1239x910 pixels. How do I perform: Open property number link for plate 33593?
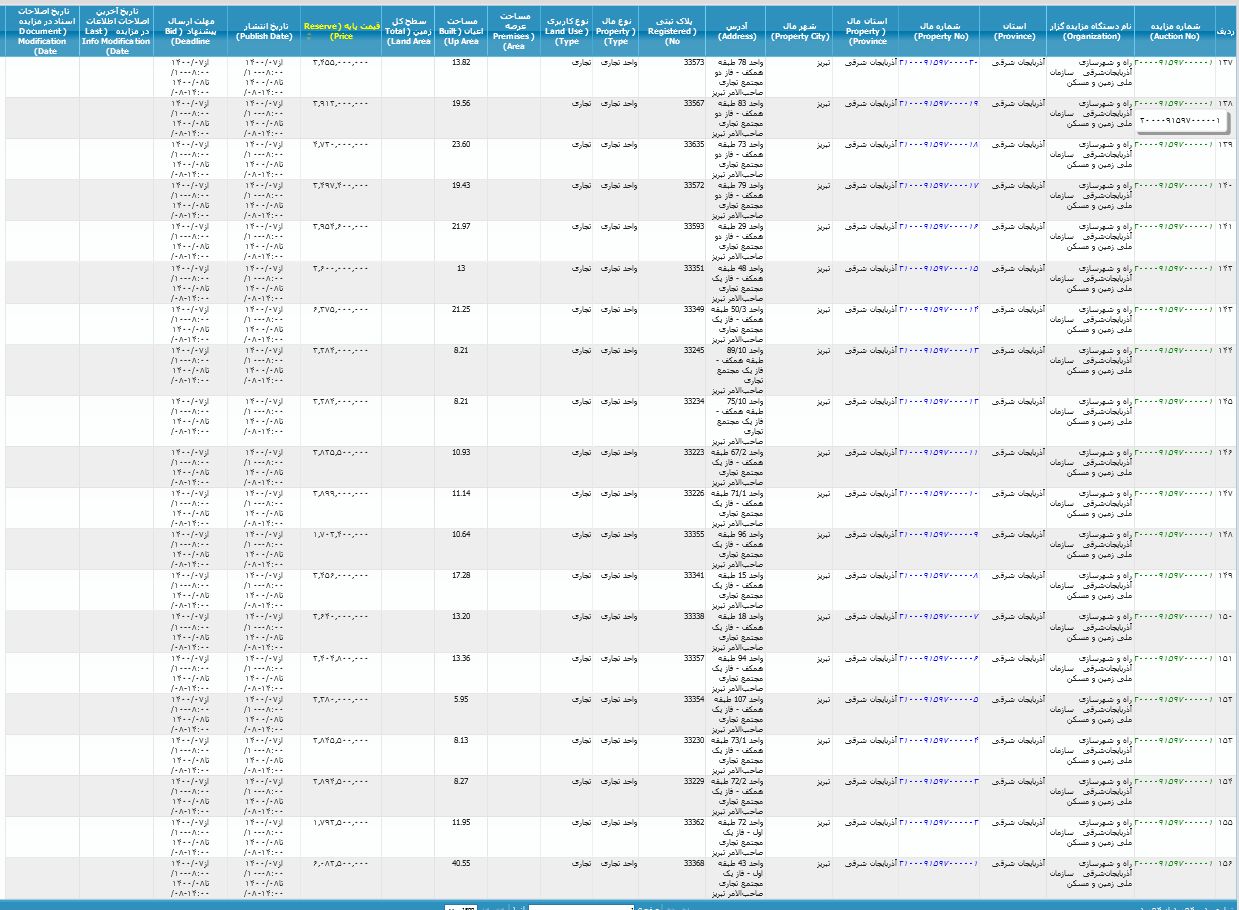(939, 226)
